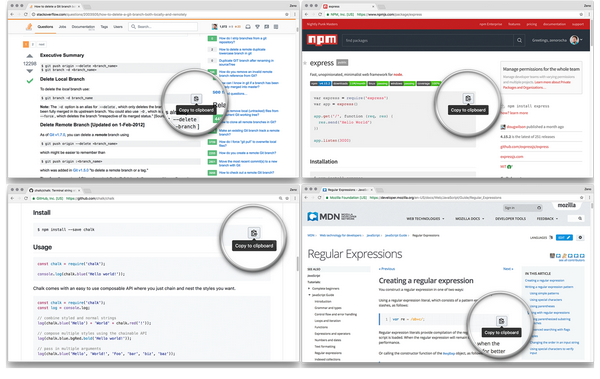The height and width of the screenshot is (379, 600).
Task: Open Stack Overflow achievements trophy icon
Action: pyautogui.click(x=257, y=26)
